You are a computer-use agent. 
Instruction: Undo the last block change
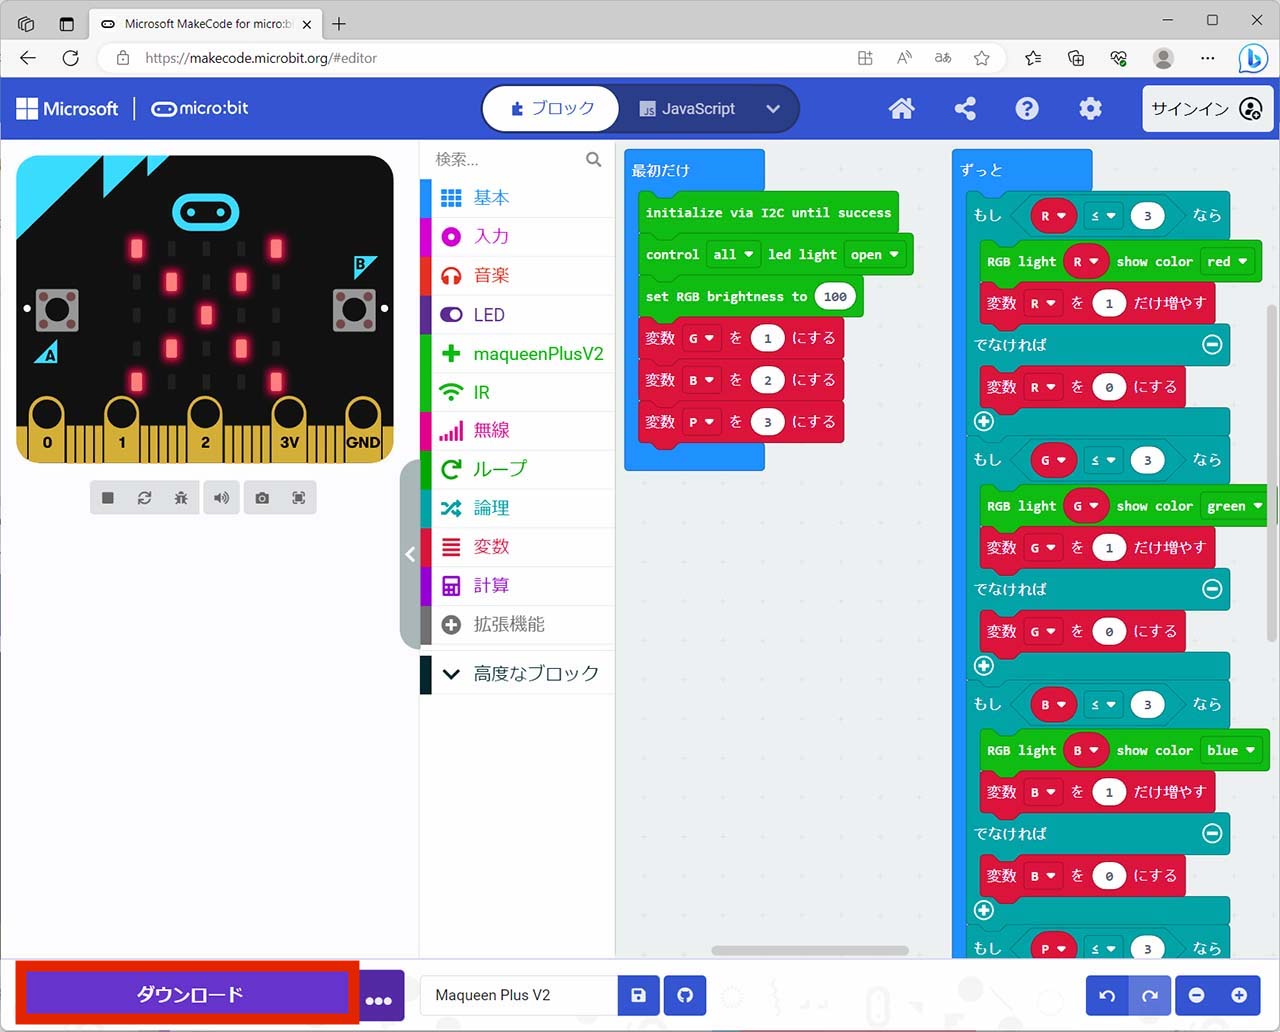tap(1107, 995)
